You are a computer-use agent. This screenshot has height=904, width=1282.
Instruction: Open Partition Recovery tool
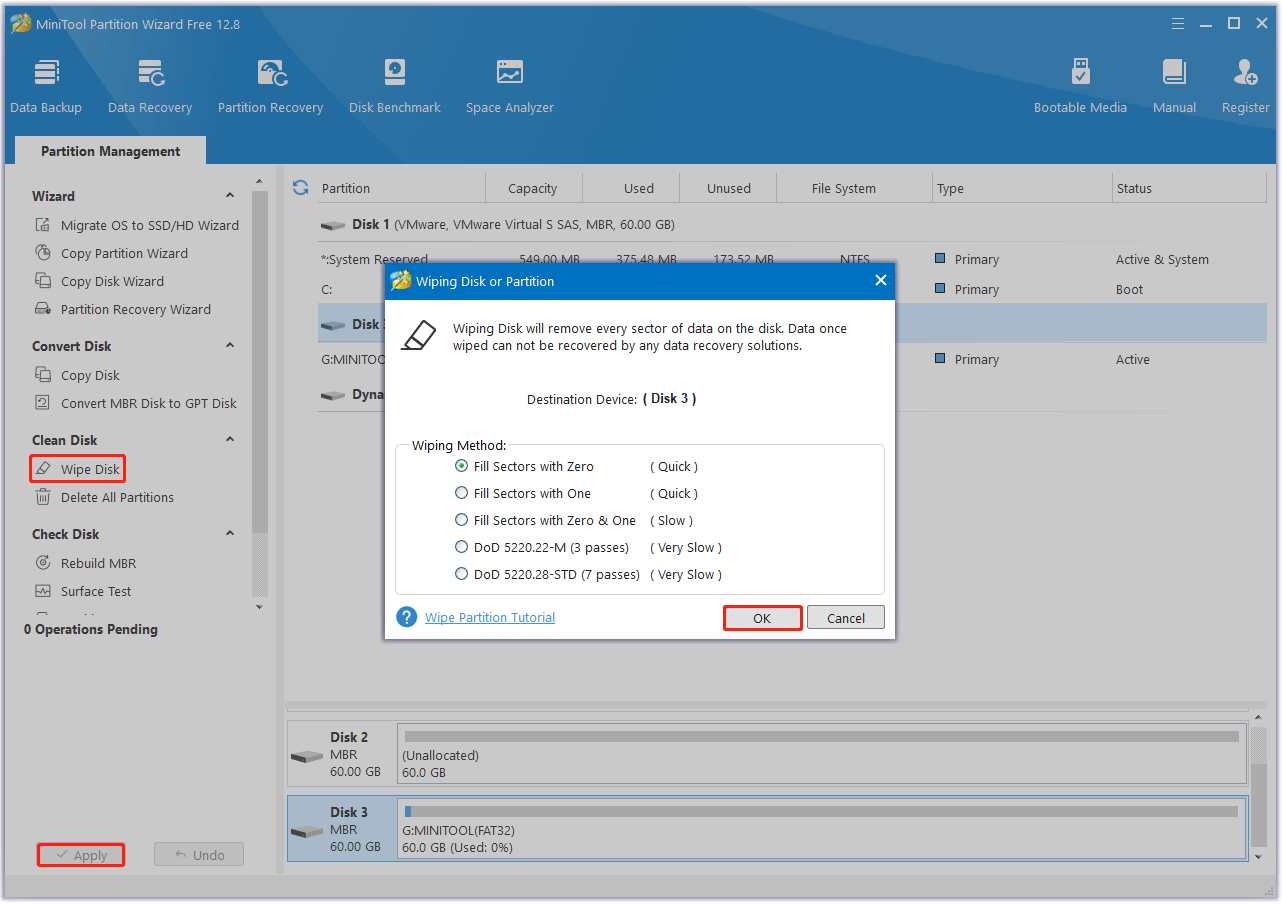pos(270,86)
